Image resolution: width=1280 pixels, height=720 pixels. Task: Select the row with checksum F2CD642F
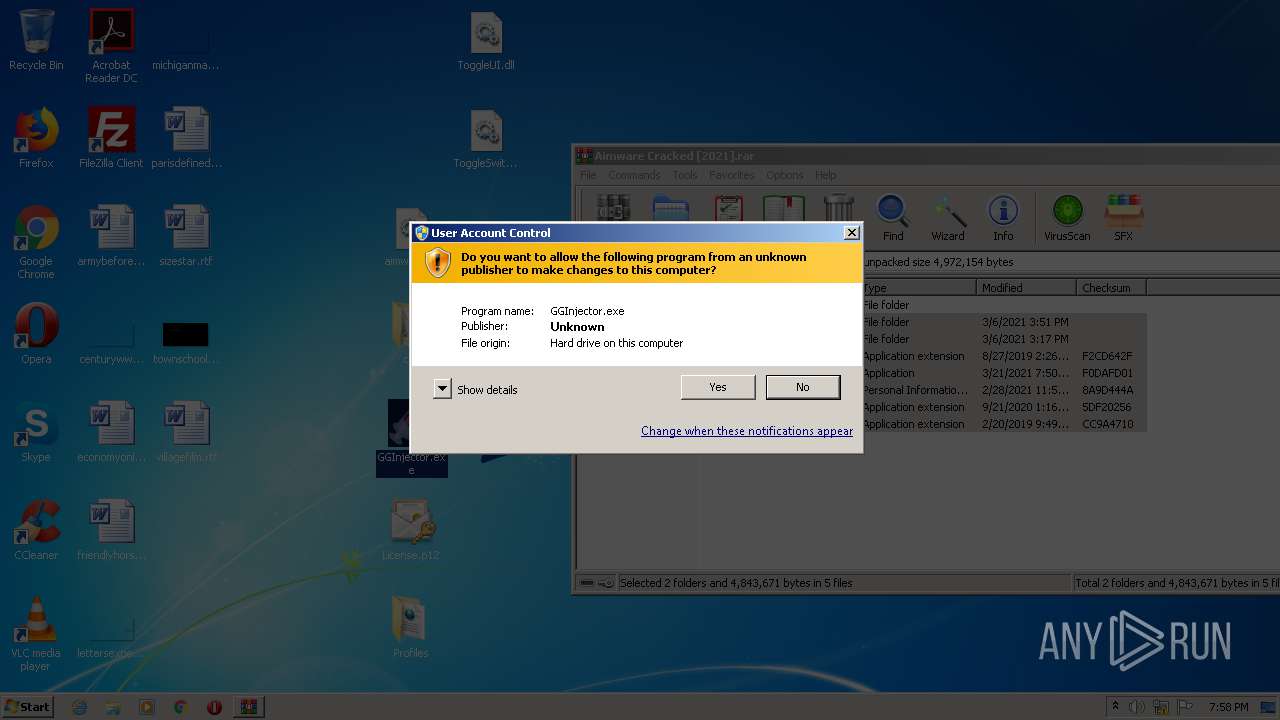click(1004, 356)
